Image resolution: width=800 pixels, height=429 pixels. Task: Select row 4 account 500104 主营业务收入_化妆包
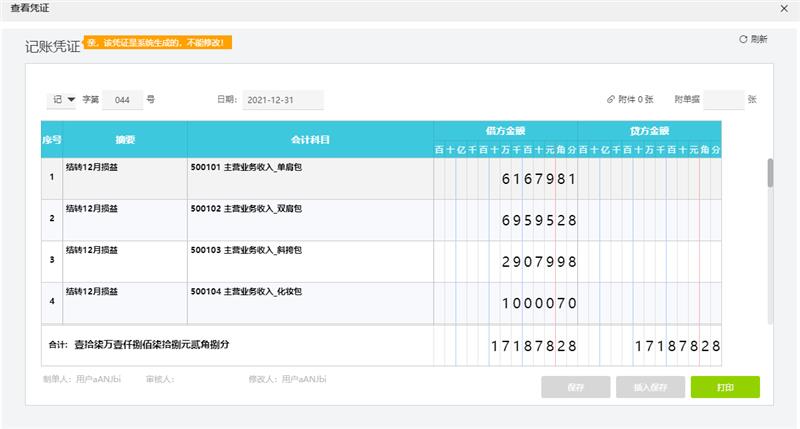point(246,292)
